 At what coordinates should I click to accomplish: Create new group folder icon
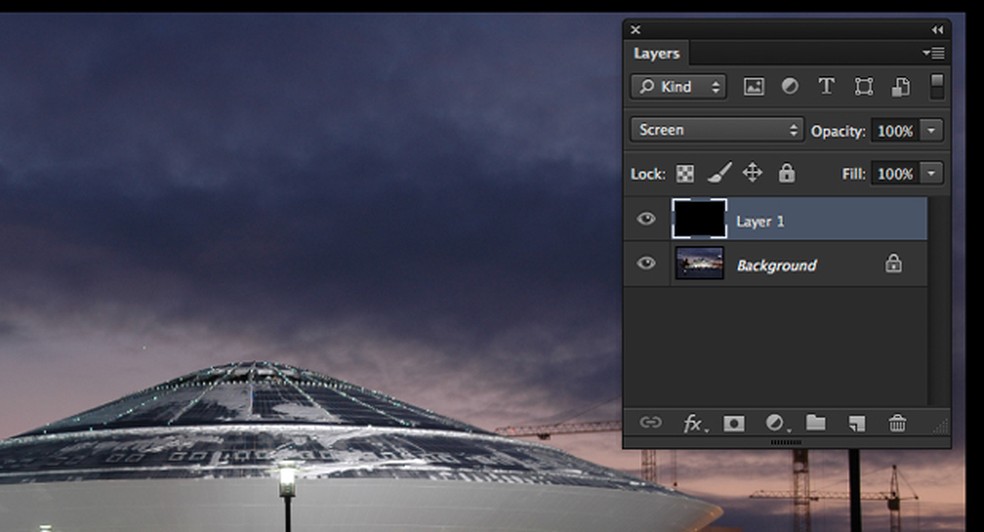pyautogui.click(x=815, y=423)
